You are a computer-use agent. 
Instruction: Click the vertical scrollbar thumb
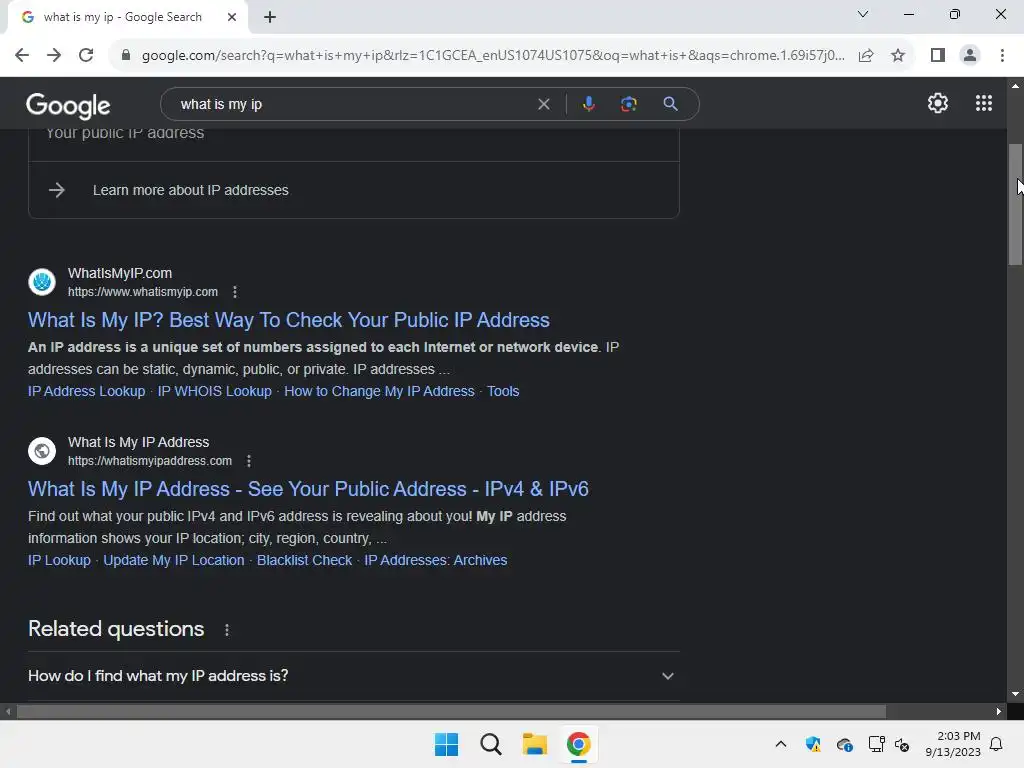click(x=1015, y=204)
